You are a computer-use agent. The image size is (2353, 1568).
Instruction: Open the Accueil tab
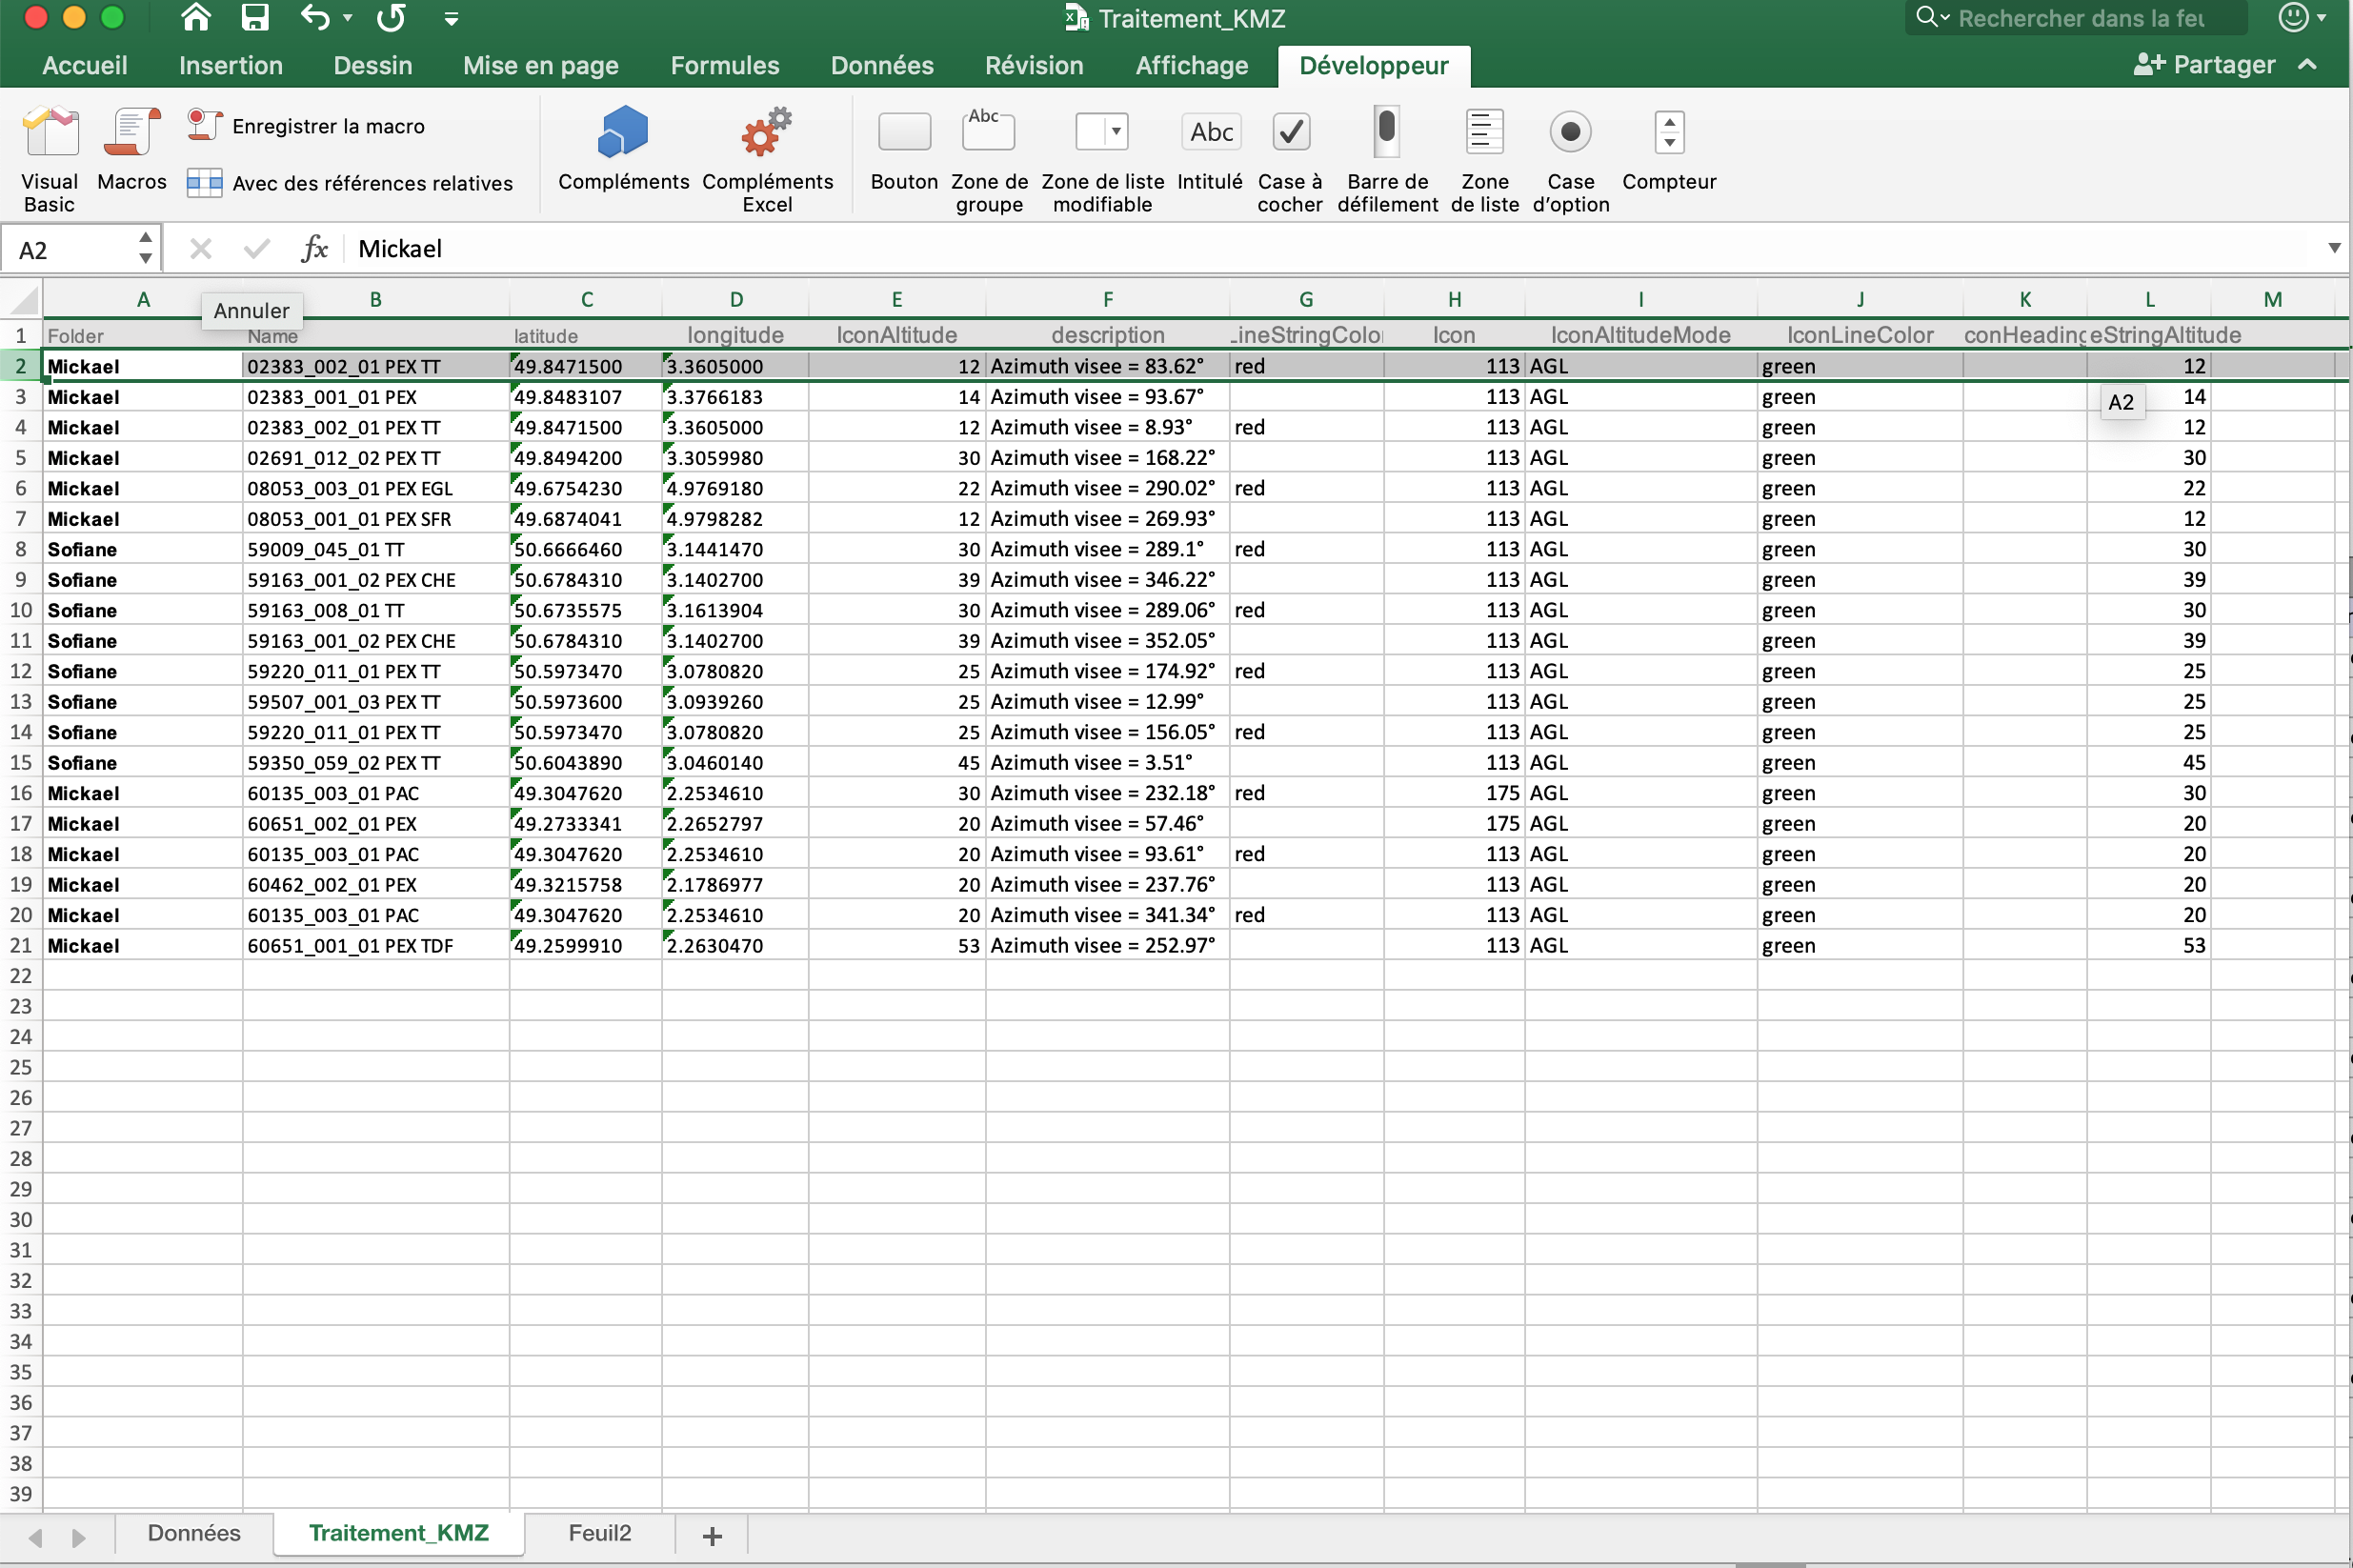coord(85,66)
